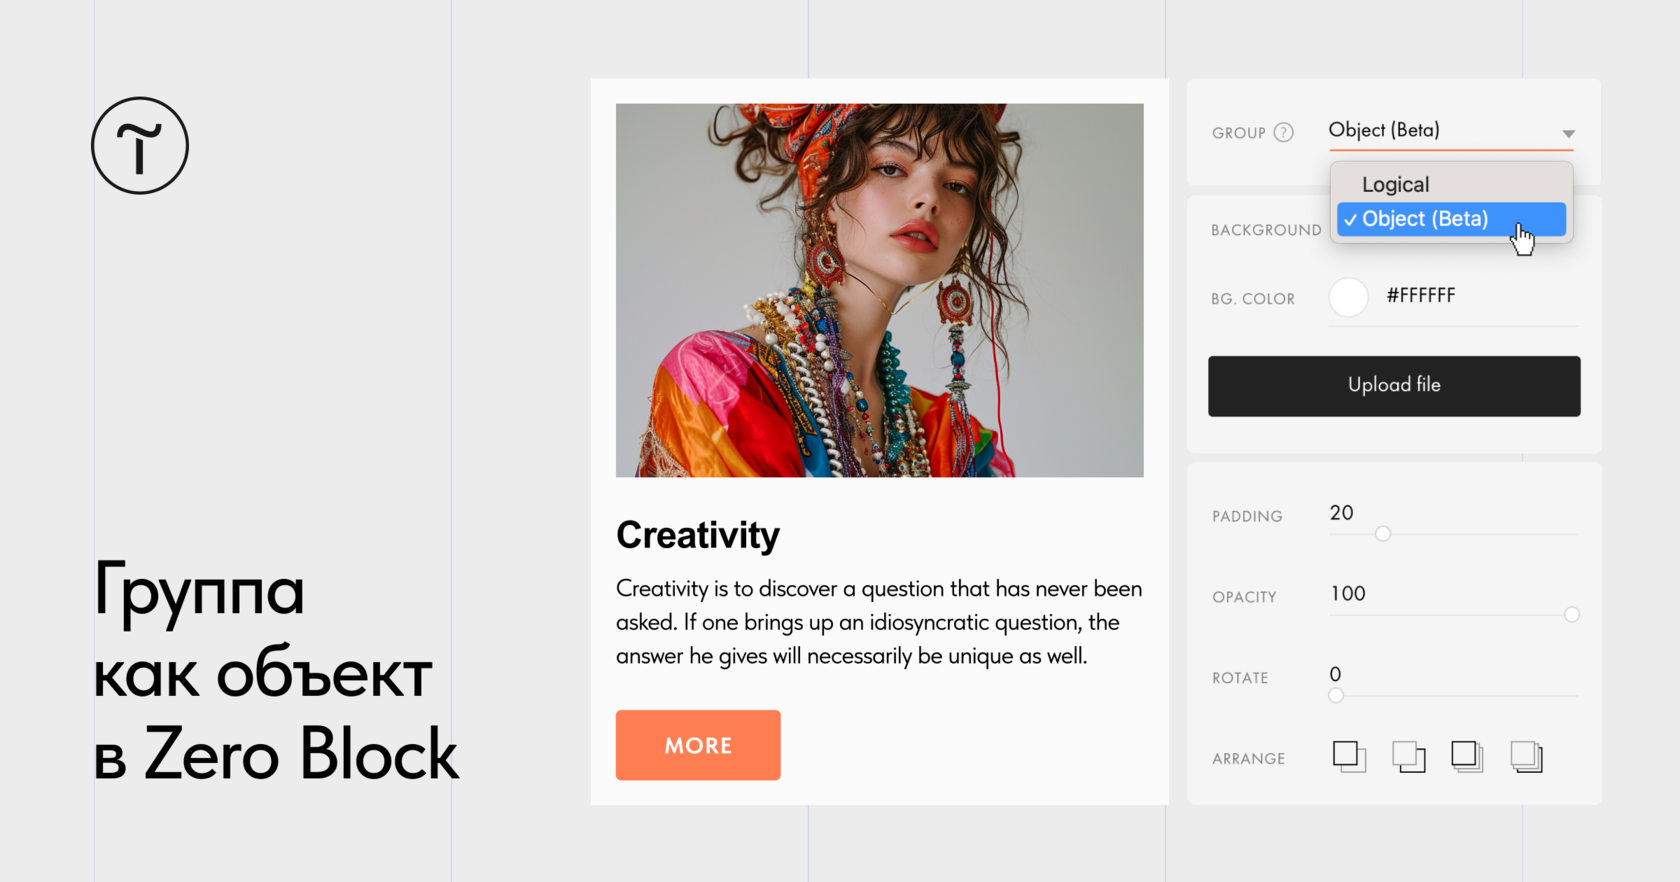
Task: Select the Creativity card photo
Action: (x=880, y=290)
